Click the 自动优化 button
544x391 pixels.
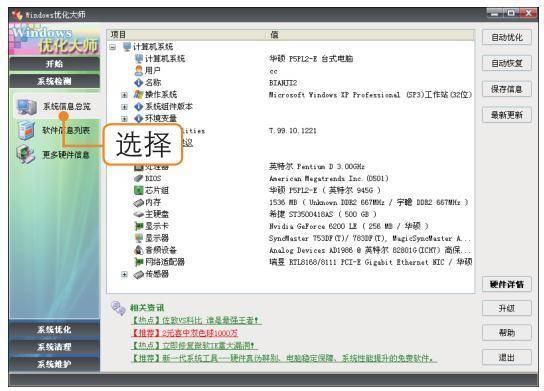tap(507, 37)
